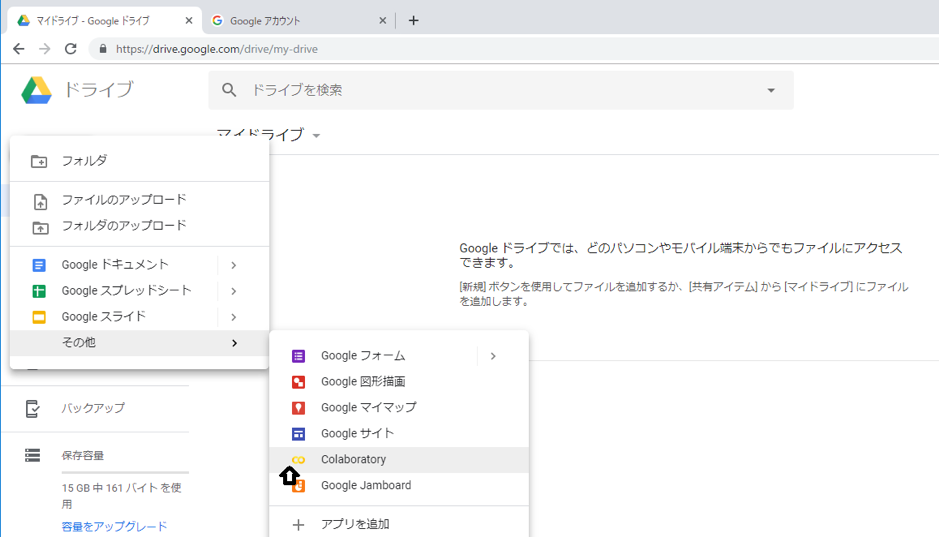Click in the ドライブを検索 search field

pyautogui.click(x=501, y=90)
